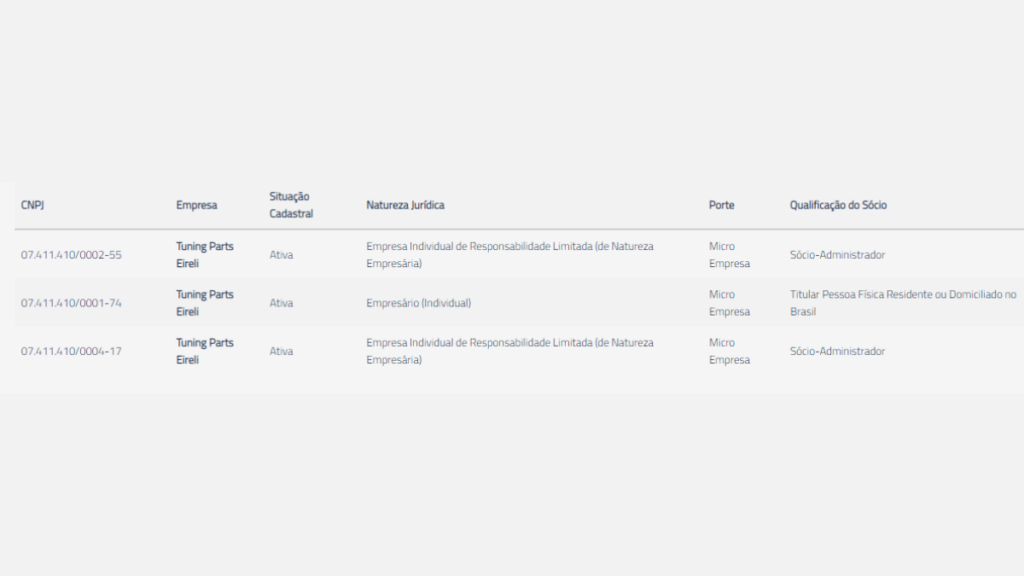The image size is (1024, 576).
Task: Click the Qualificação do Sócio header
Action: 838,205
